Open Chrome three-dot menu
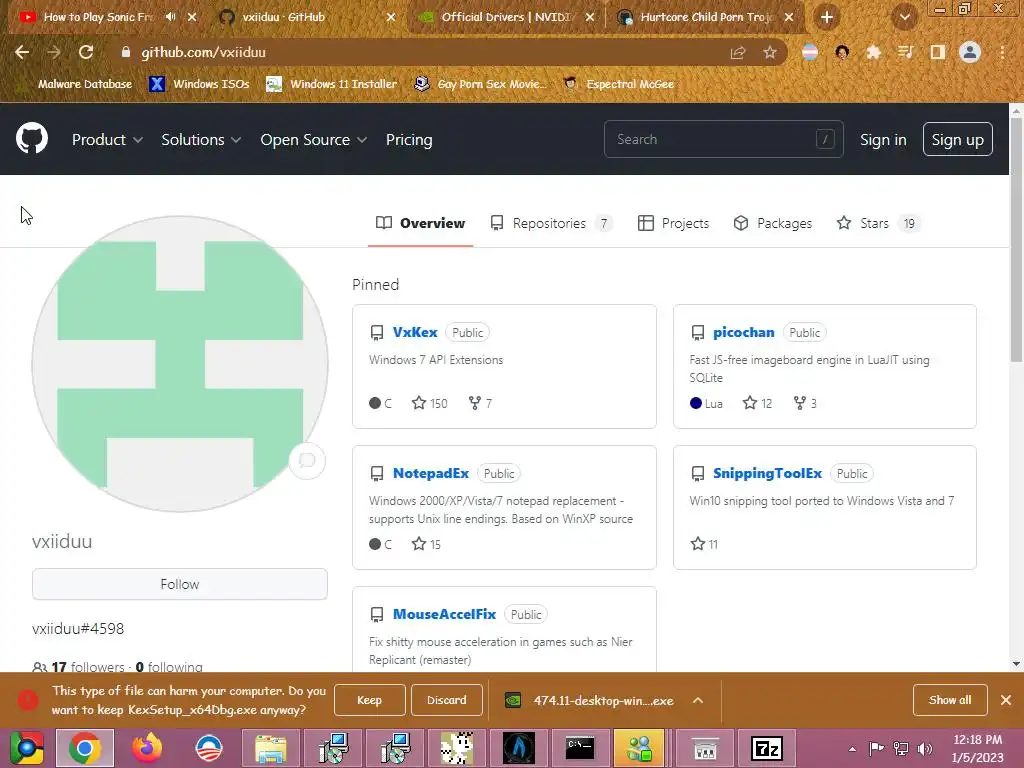Viewport: 1024px width, 768px height. [1002, 52]
